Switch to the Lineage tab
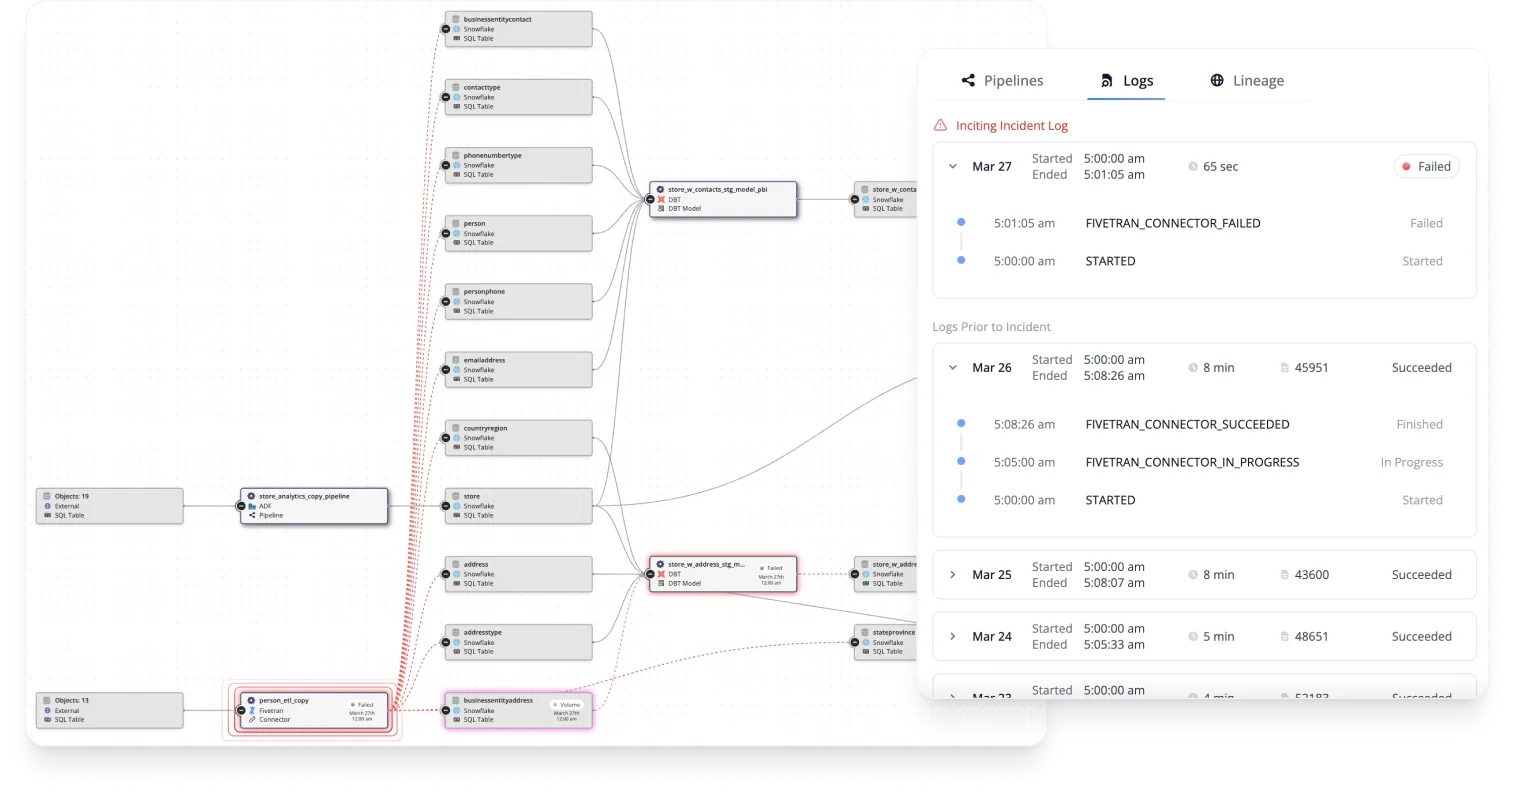Screen dimensions: 1514x797 pyautogui.click(x=1247, y=81)
